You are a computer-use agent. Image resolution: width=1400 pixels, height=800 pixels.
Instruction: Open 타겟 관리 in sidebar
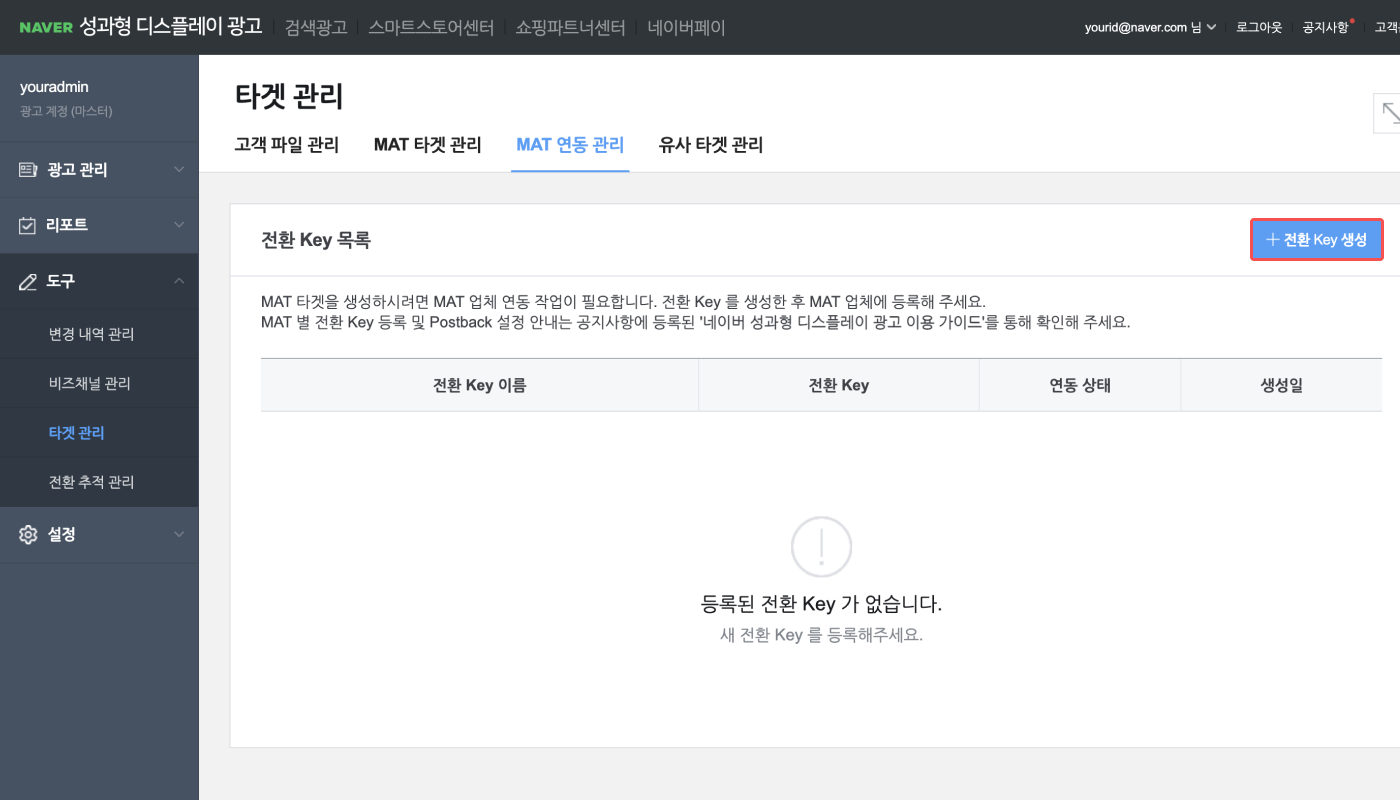pos(77,433)
